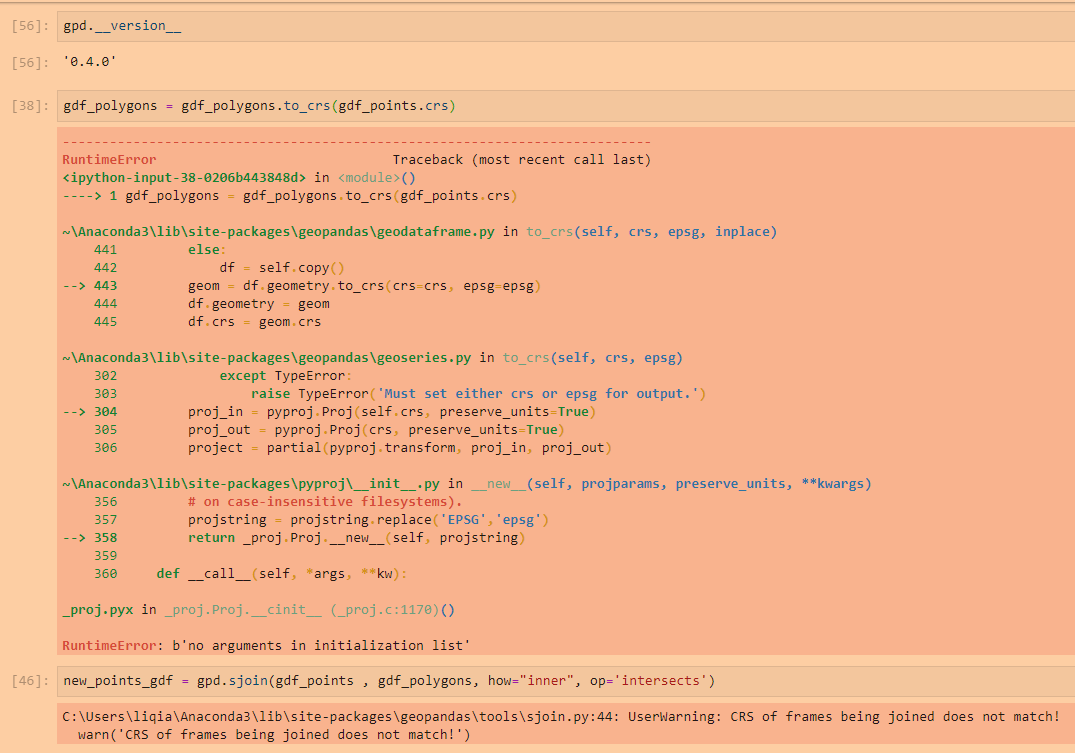Click line 445 df.crs = geom.crs
Viewport: 1075px width, 753px height.
[x=208, y=322]
